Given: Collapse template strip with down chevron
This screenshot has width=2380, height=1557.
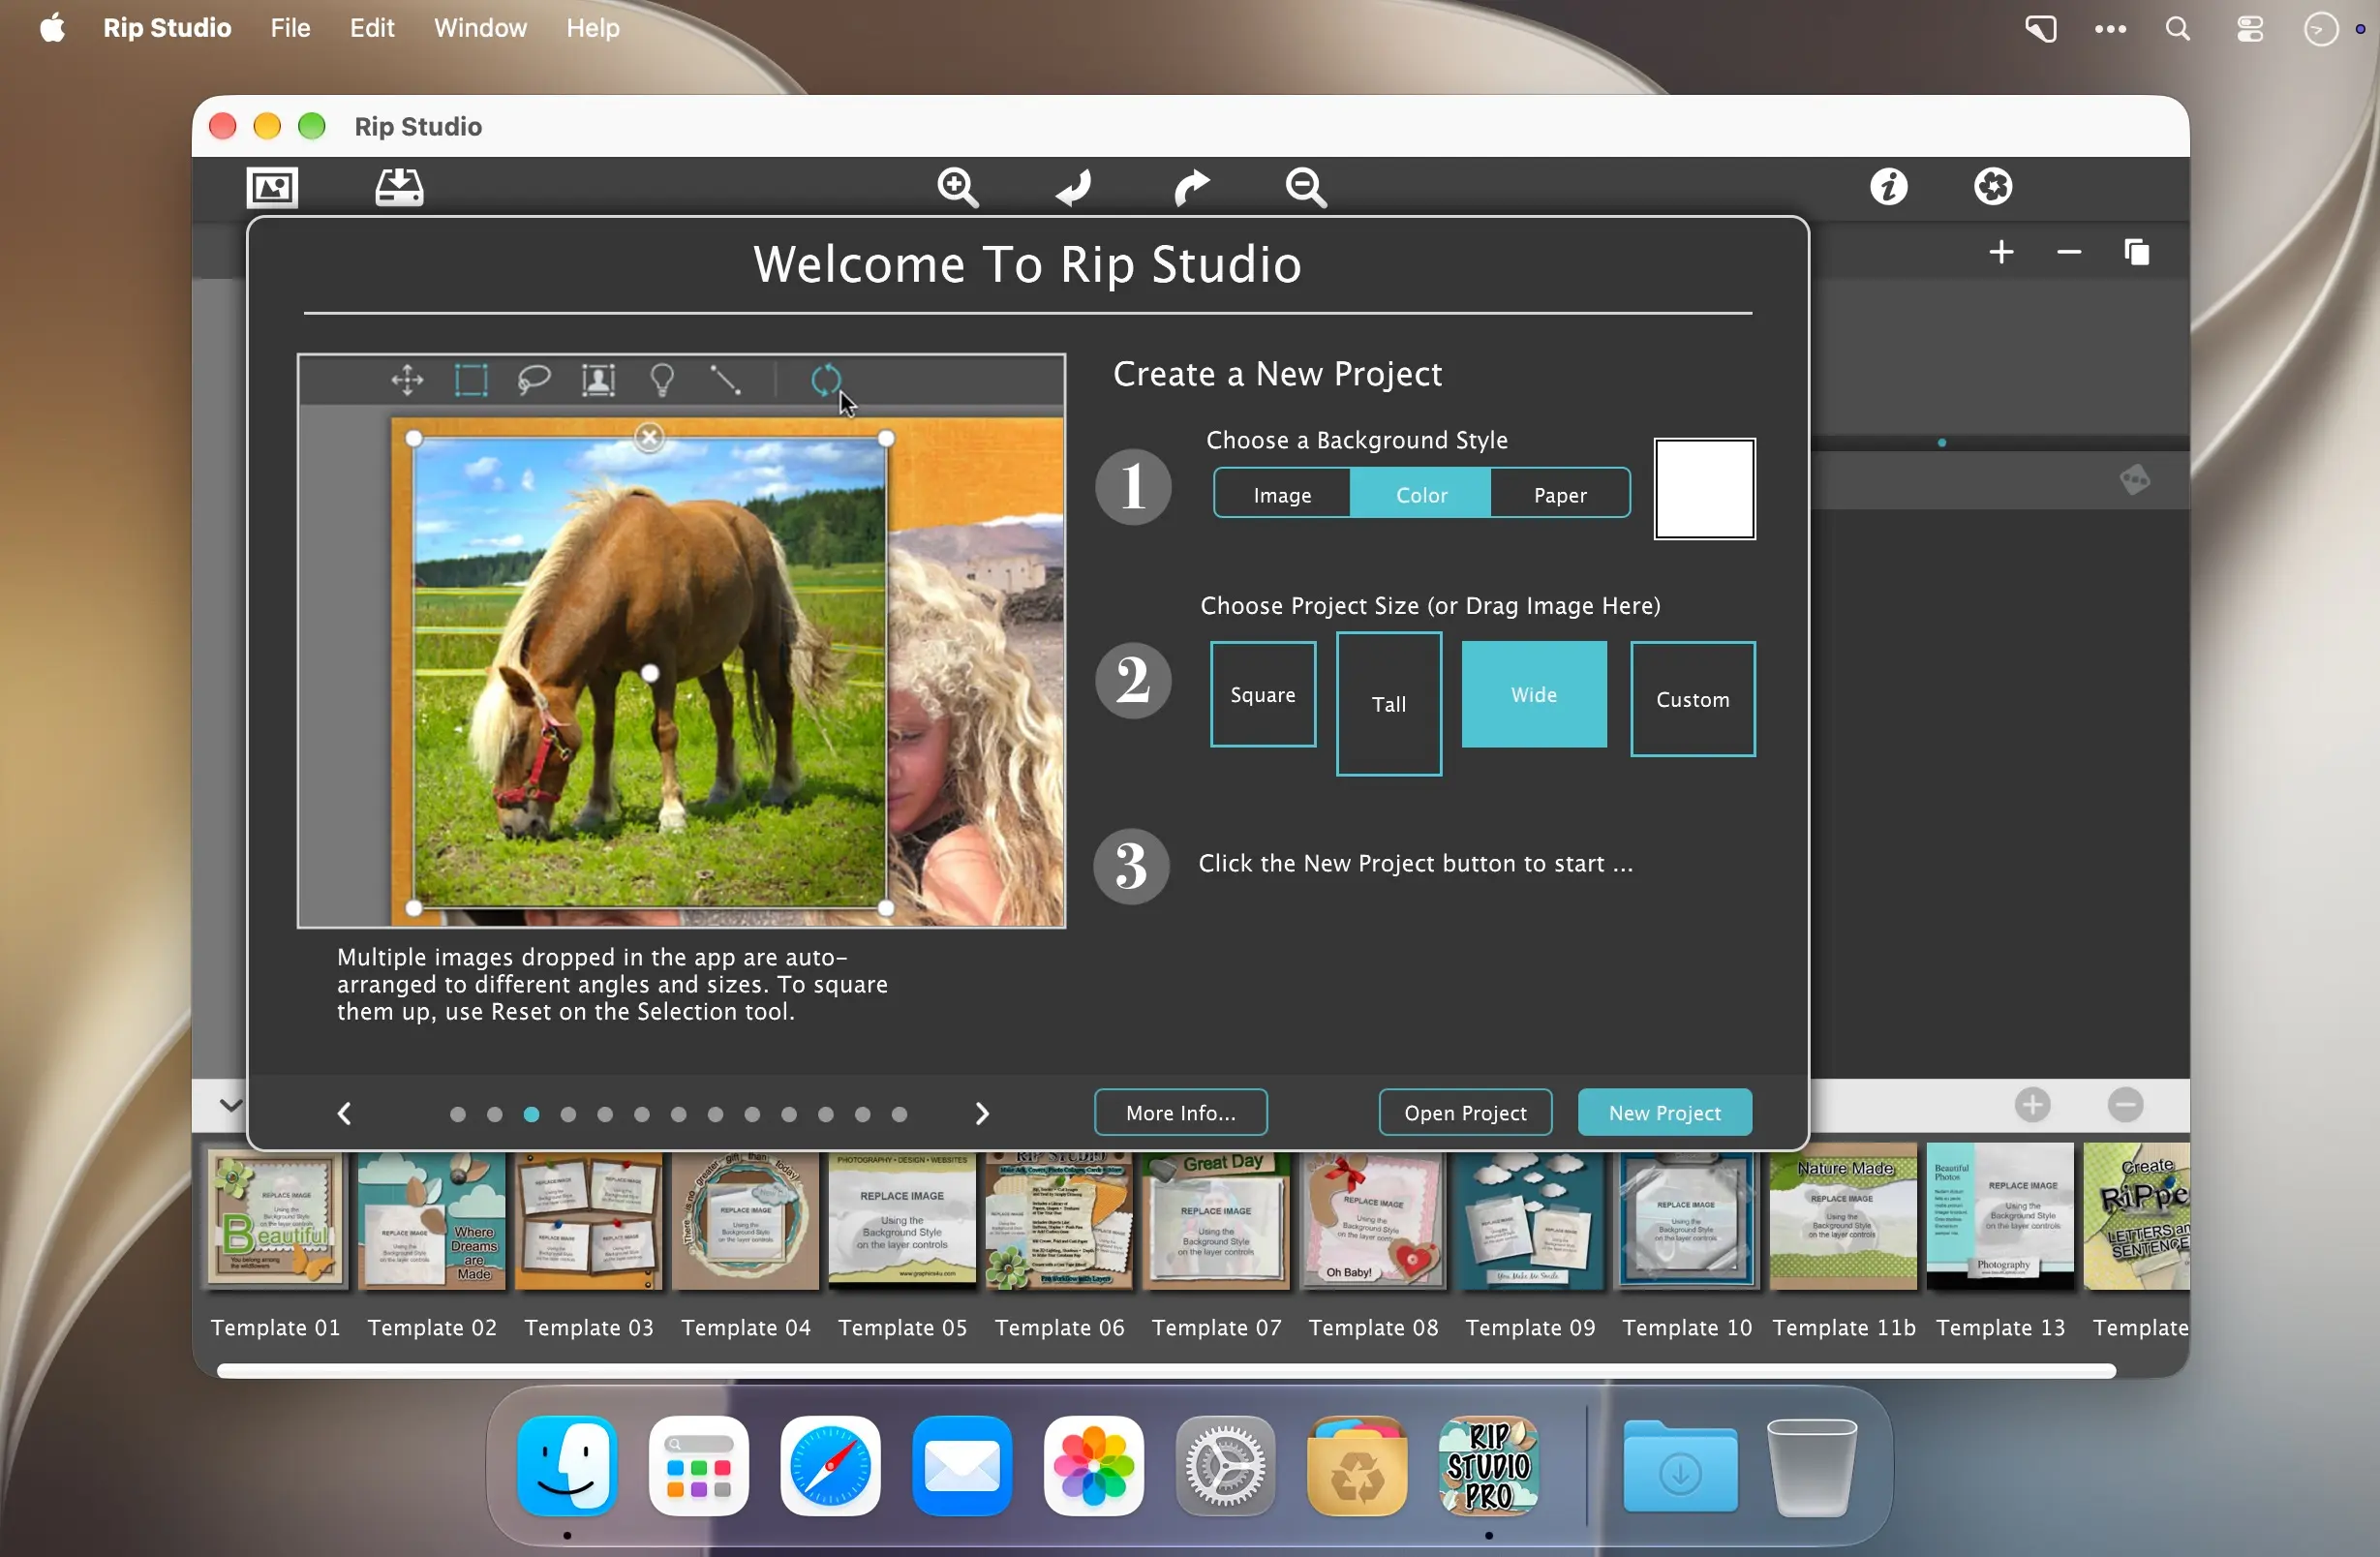Looking at the screenshot, I should (230, 1105).
